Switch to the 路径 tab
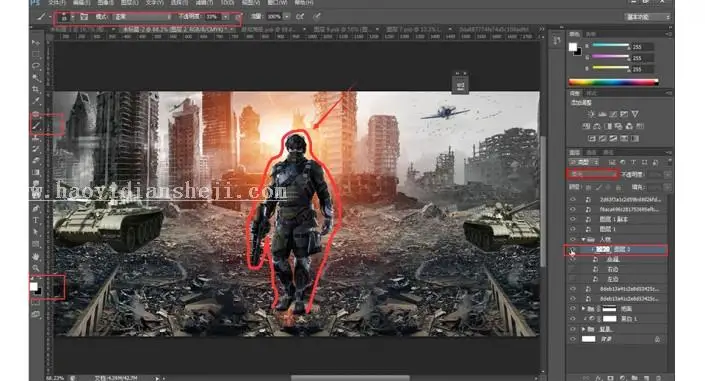 pos(607,152)
